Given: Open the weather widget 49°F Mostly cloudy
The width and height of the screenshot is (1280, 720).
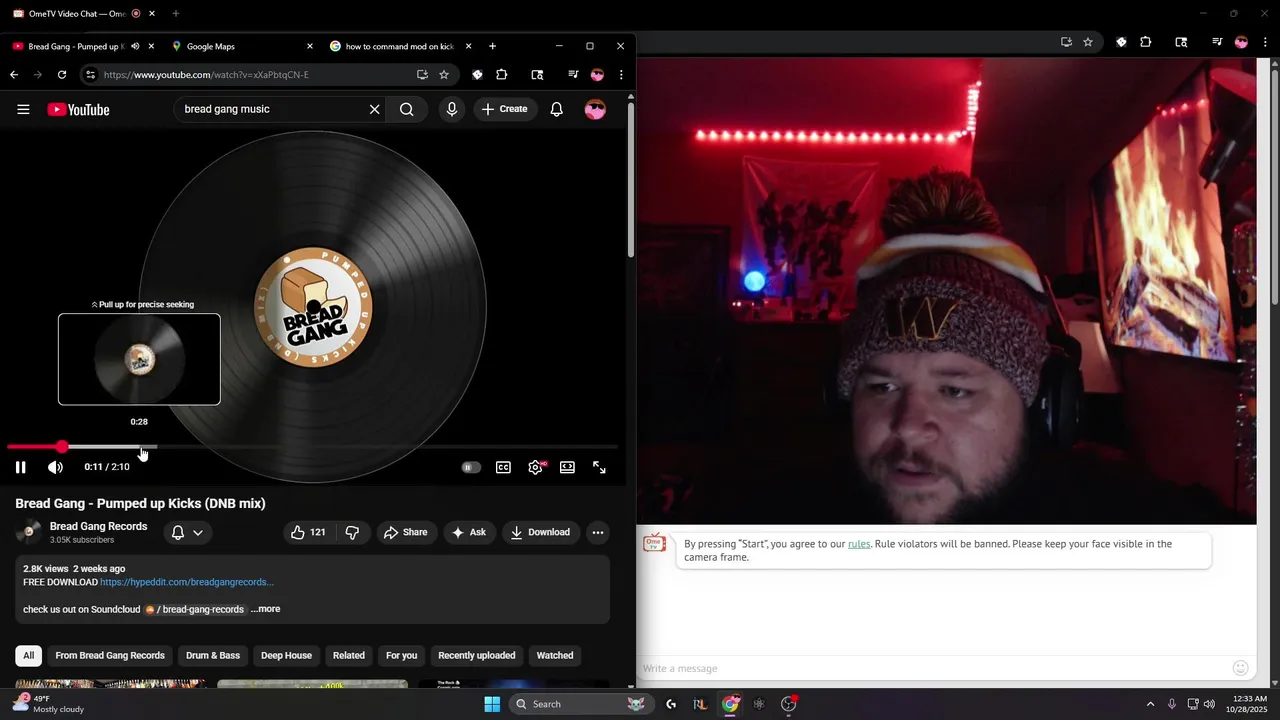Looking at the screenshot, I should (x=48, y=704).
